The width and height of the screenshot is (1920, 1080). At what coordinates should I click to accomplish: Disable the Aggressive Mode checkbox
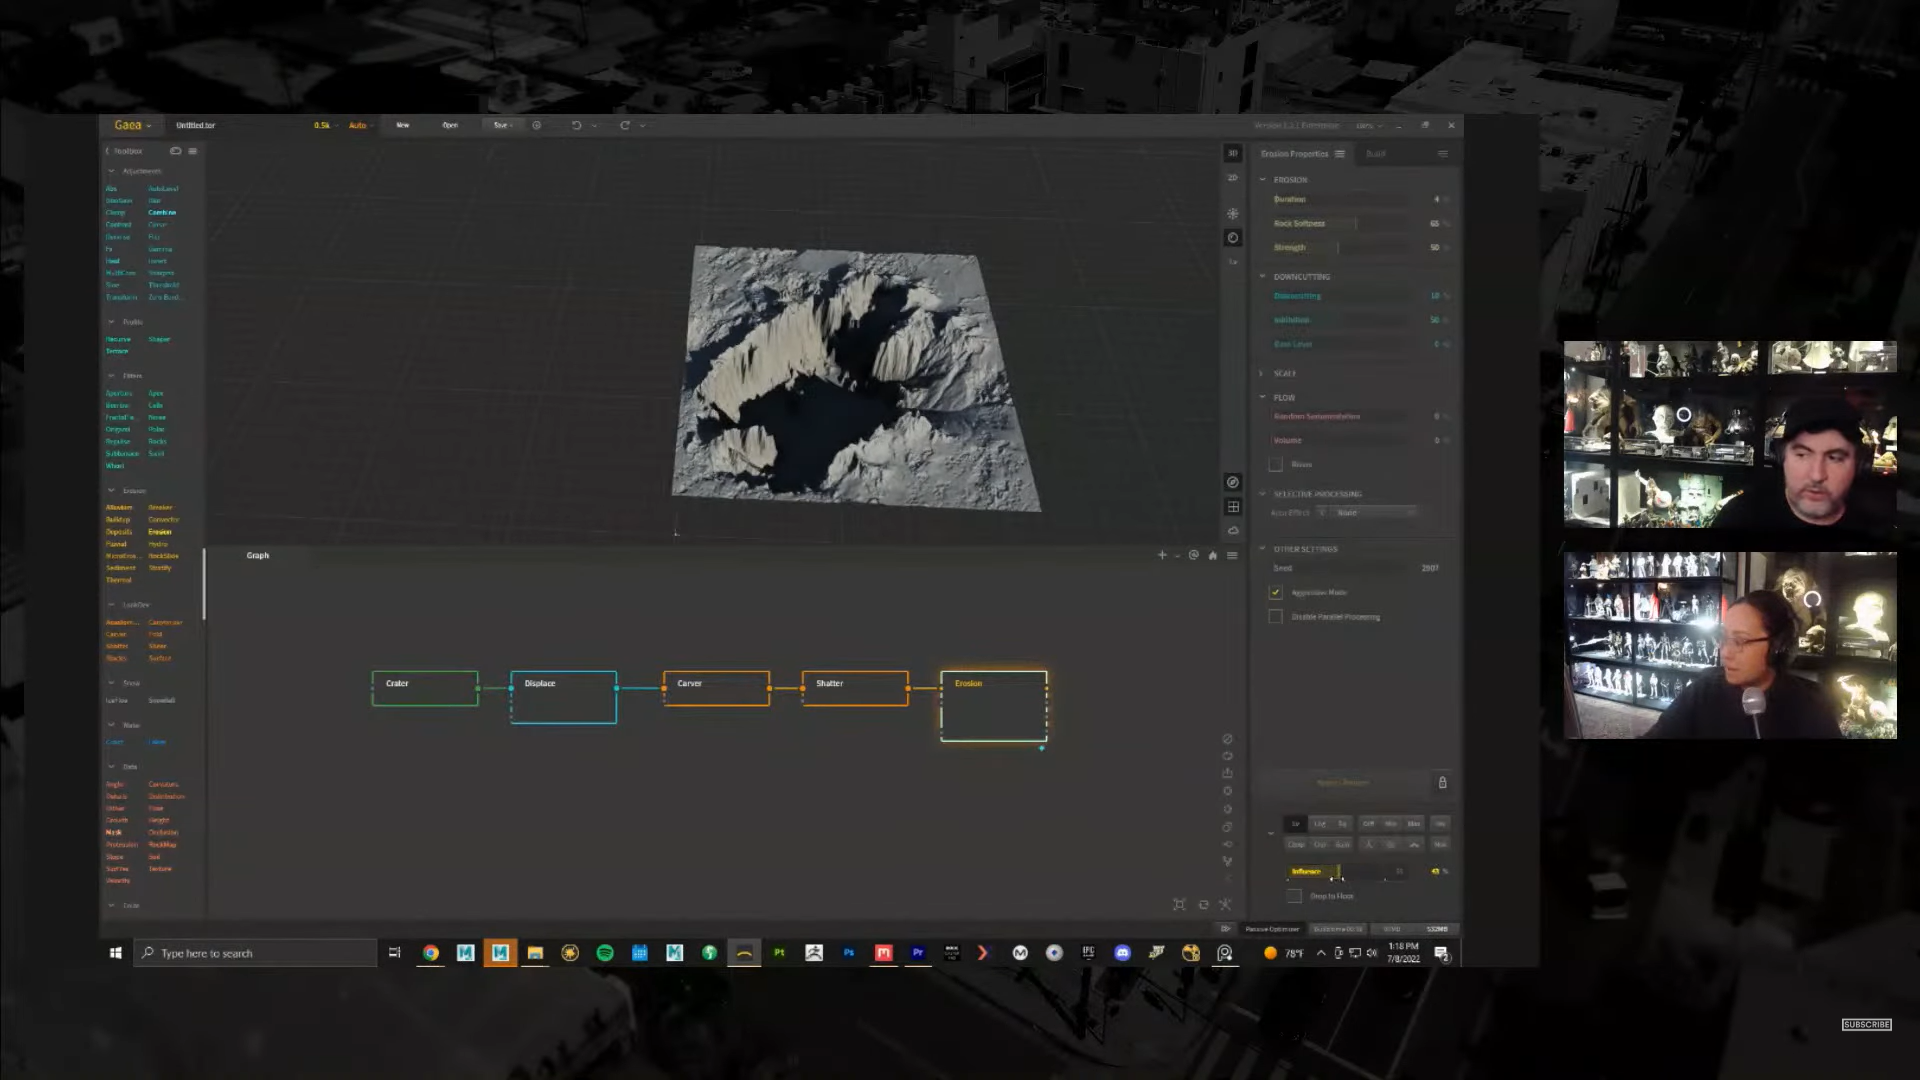pyautogui.click(x=1275, y=593)
